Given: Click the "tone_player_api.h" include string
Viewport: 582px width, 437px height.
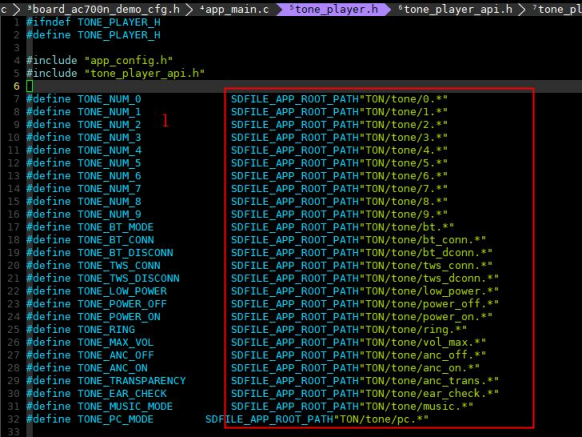Looking at the screenshot, I should 144,73.
